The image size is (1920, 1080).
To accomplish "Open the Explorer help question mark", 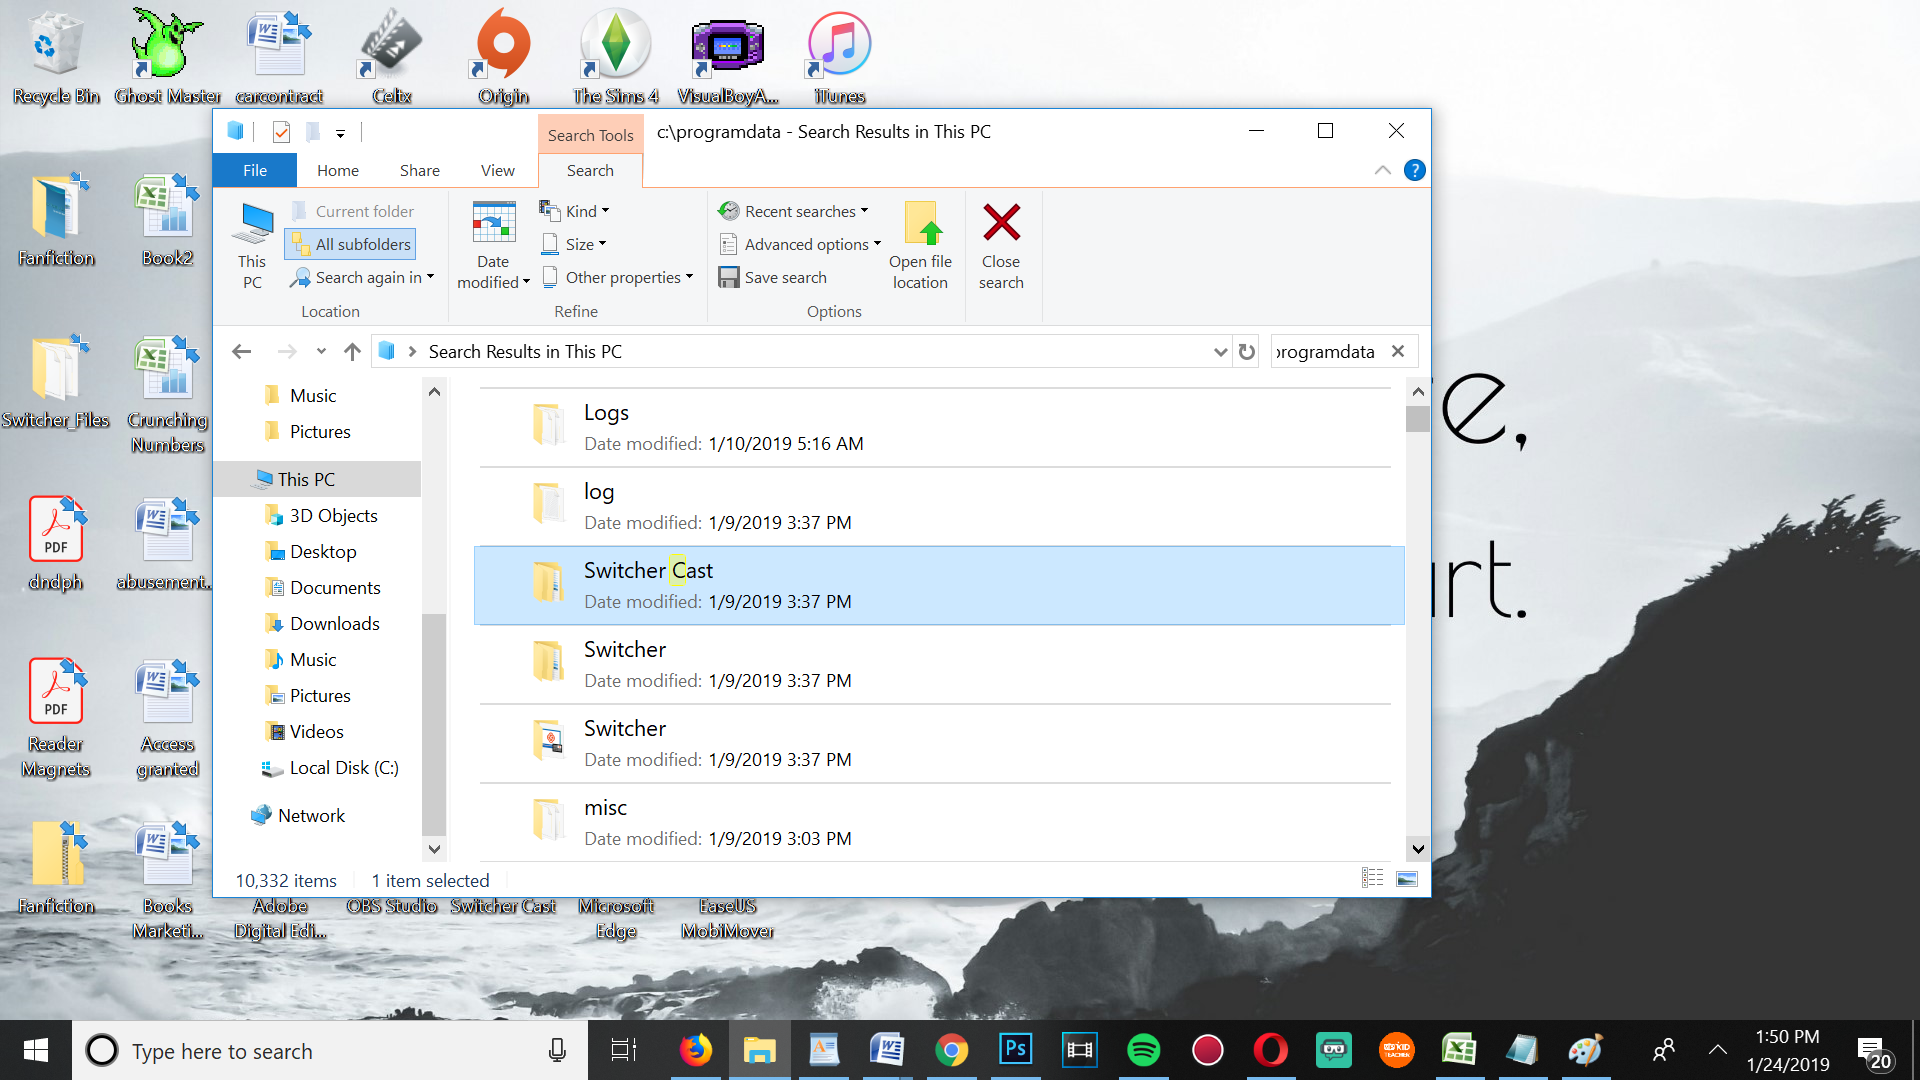I will pyautogui.click(x=1414, y=170).
